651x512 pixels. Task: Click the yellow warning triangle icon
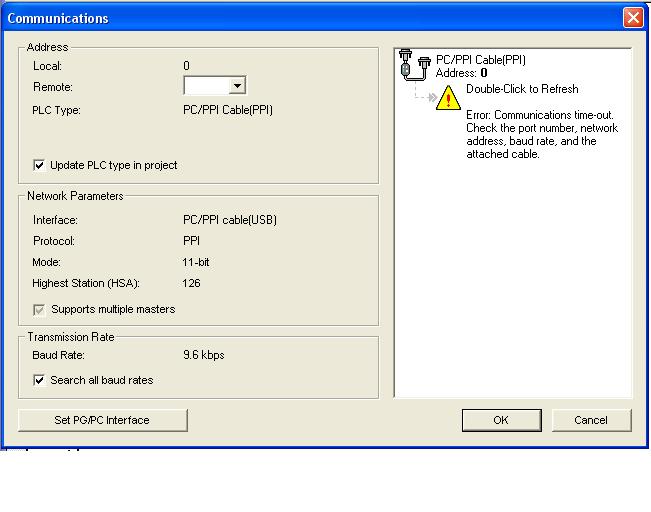click(x=447, y=99)
